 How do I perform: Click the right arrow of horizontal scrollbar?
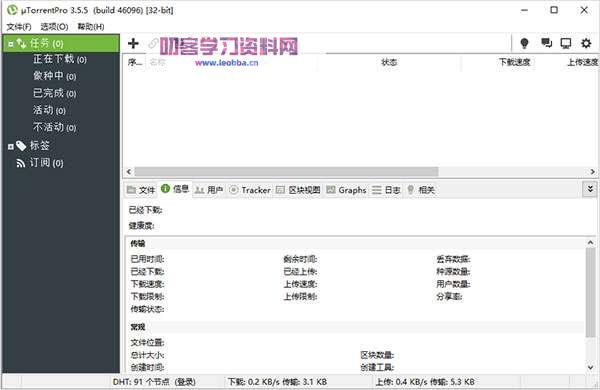point(592,171)
